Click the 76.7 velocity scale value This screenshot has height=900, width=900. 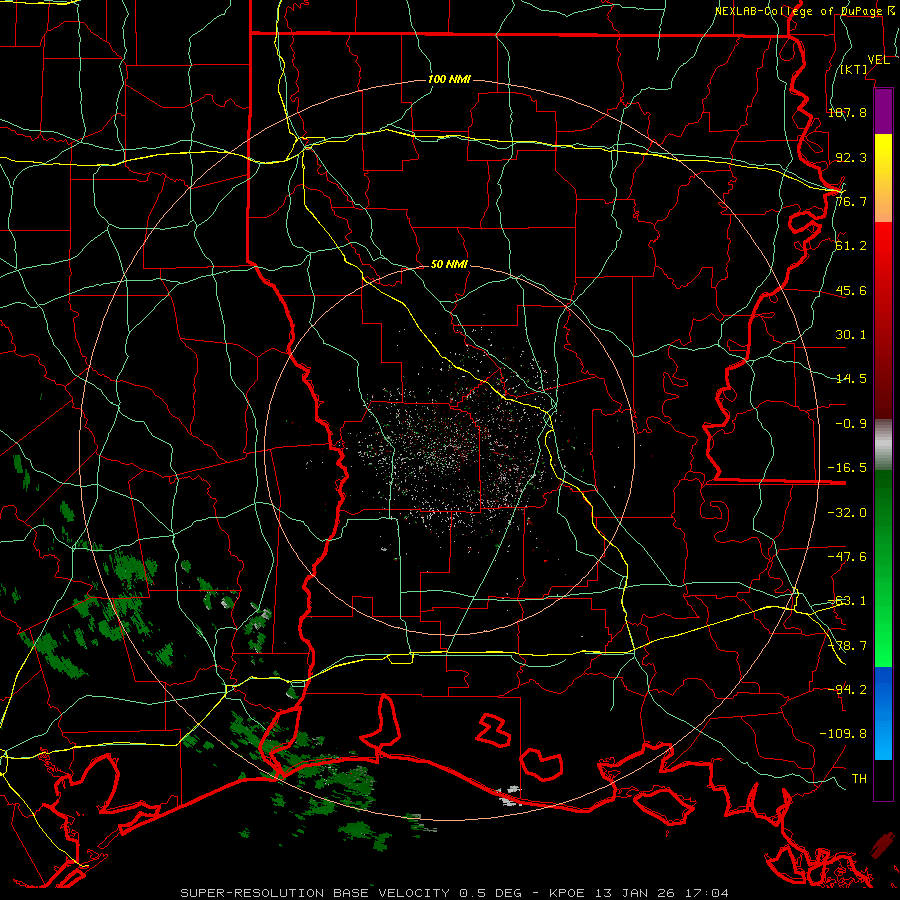pos(851,201)
